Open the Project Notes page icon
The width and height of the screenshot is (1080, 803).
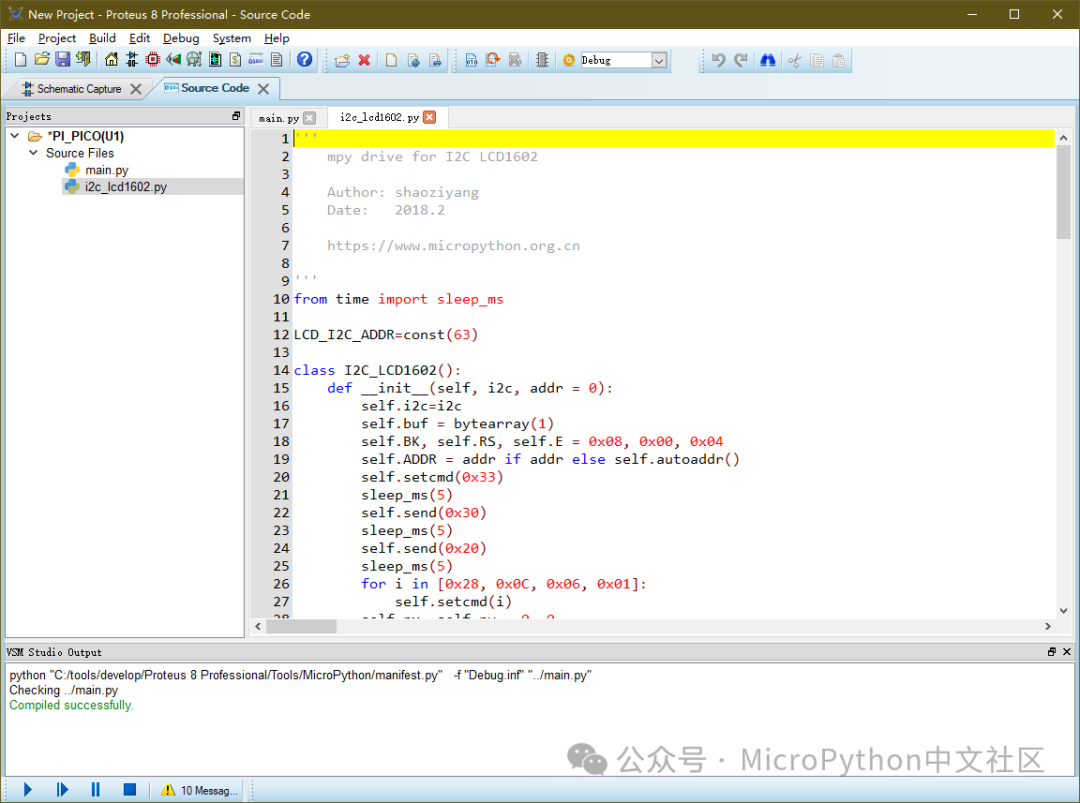277,60
